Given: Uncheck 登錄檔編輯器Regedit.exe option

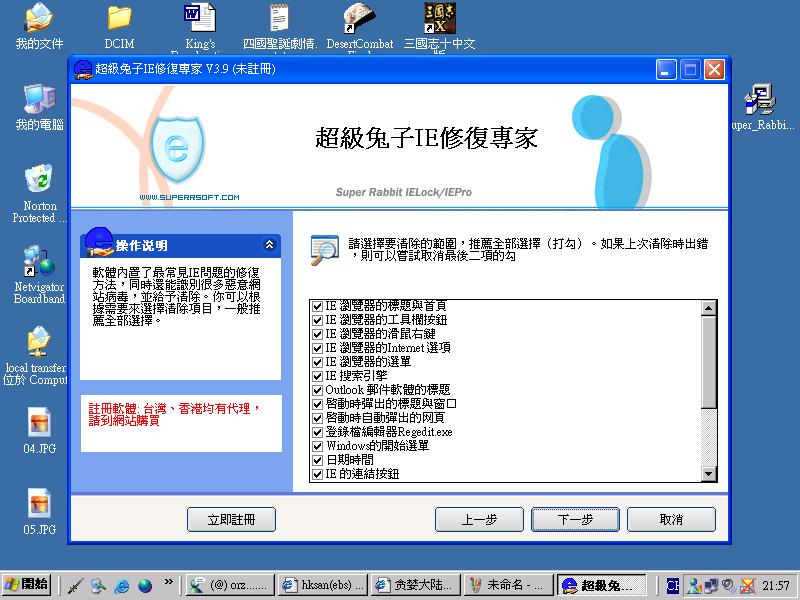Looking at the screenshot, I should pos(317,433).
